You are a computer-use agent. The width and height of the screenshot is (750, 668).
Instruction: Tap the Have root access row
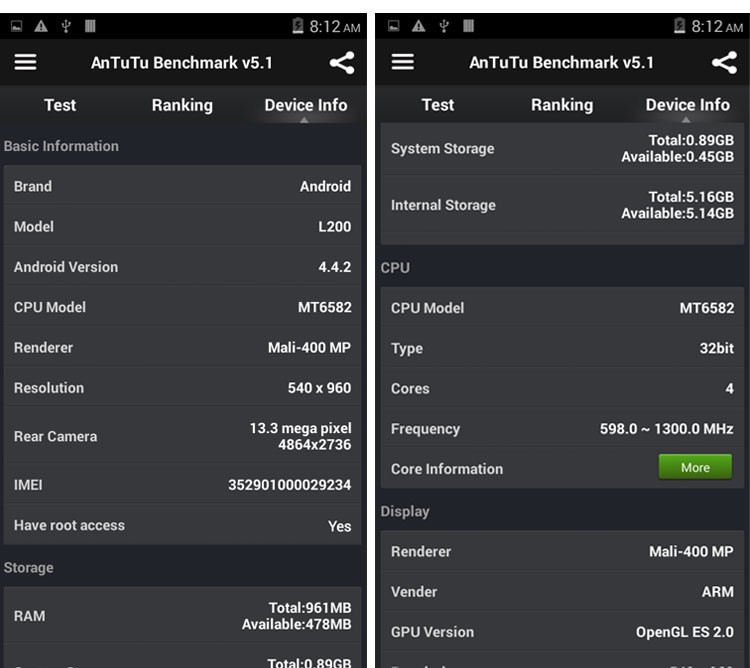click(182, 525)
